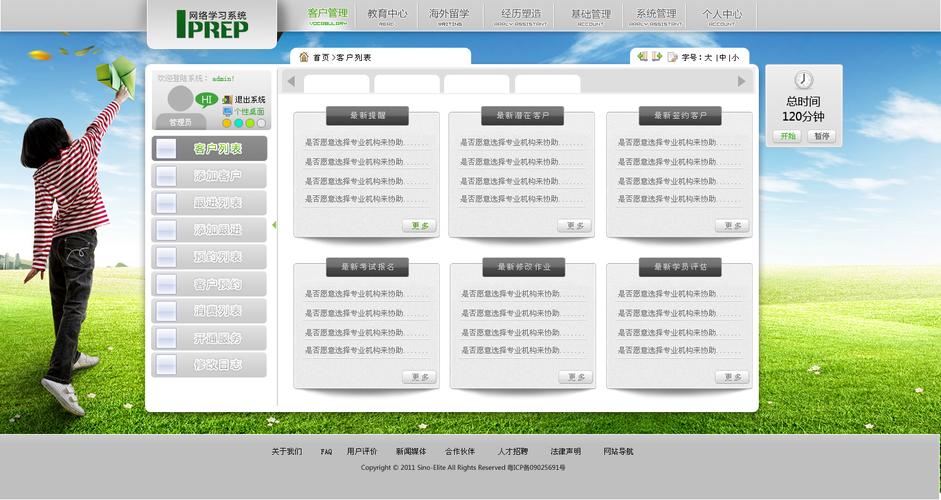Click the green forward-arrow page icon
The height and width of the screenshot is (500, 941).
(x=657, y=56)
